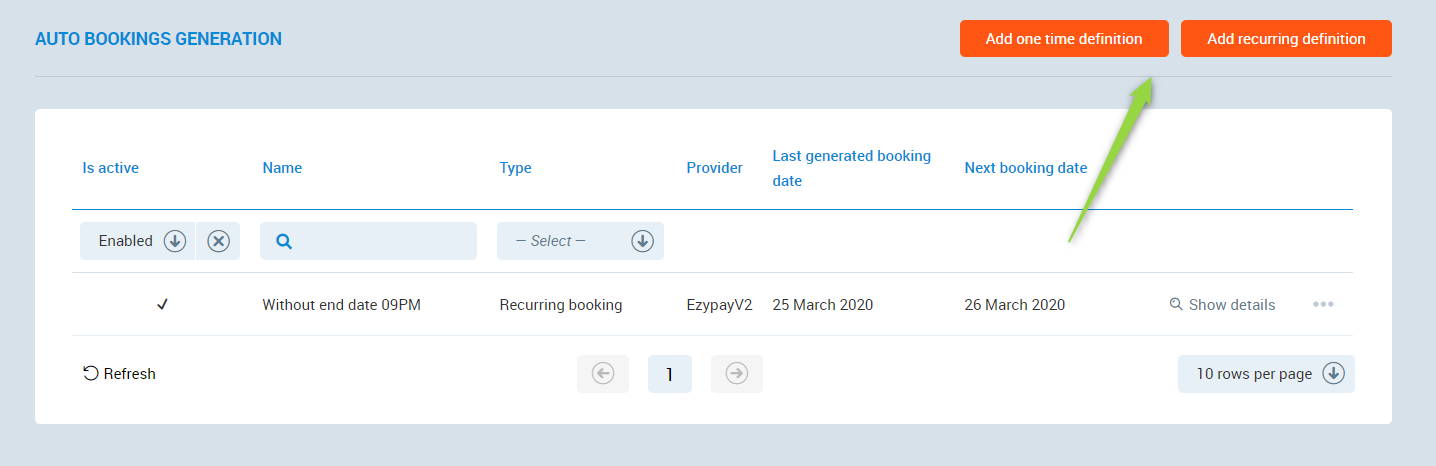Click the Add one time definition button
This screenshot has width=1436, height=466.
point(1064,39)
